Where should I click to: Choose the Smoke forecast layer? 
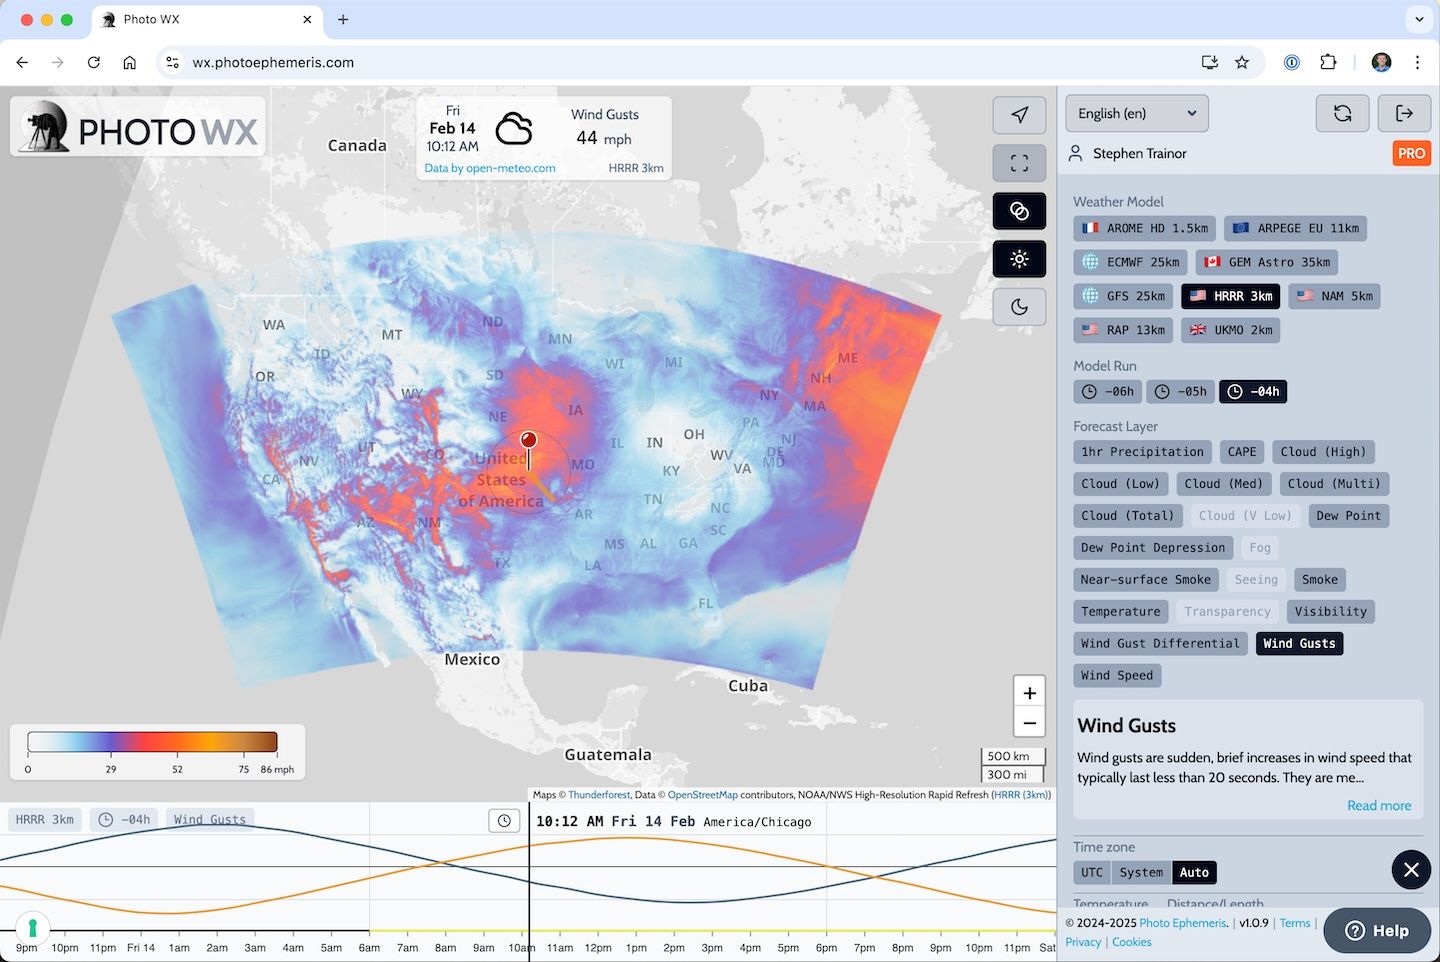(1320, 580)
